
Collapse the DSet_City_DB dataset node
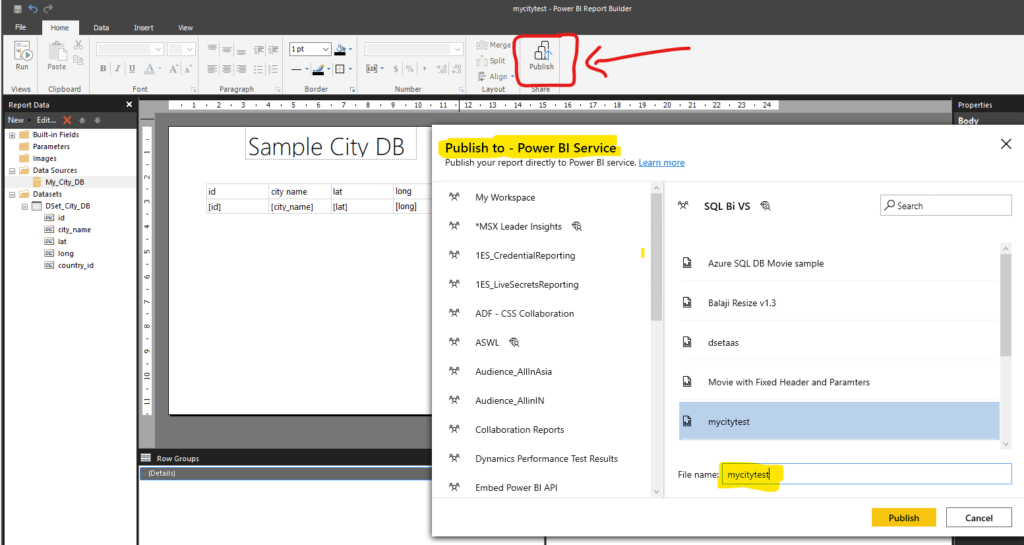[24, 206]
